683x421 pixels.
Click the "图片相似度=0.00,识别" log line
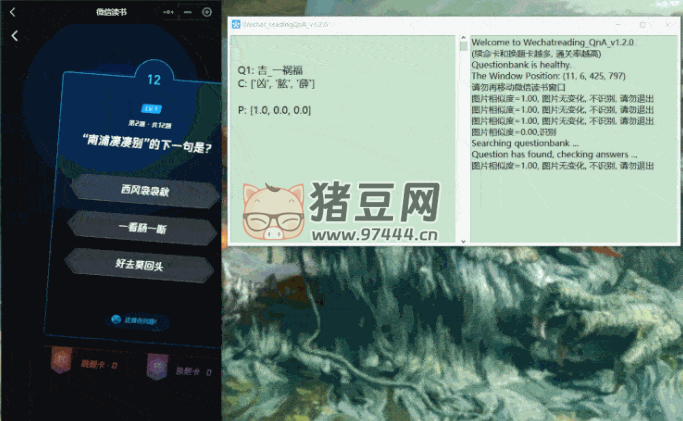(x=514, y=132)
